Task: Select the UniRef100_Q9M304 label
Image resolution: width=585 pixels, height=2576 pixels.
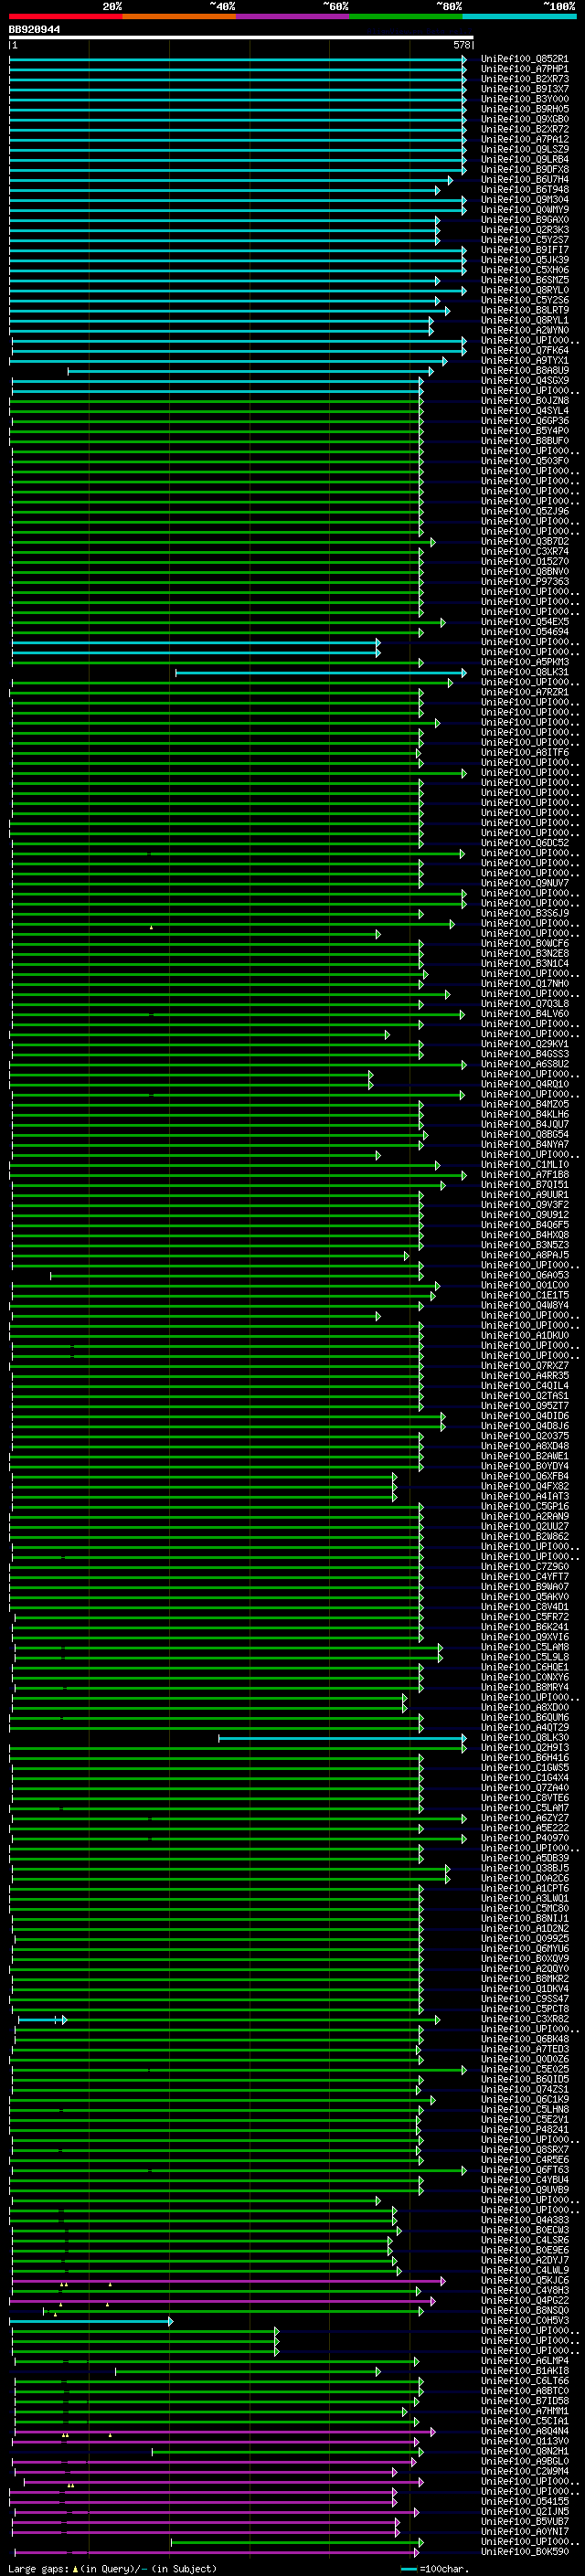Action: coord(525,199)
